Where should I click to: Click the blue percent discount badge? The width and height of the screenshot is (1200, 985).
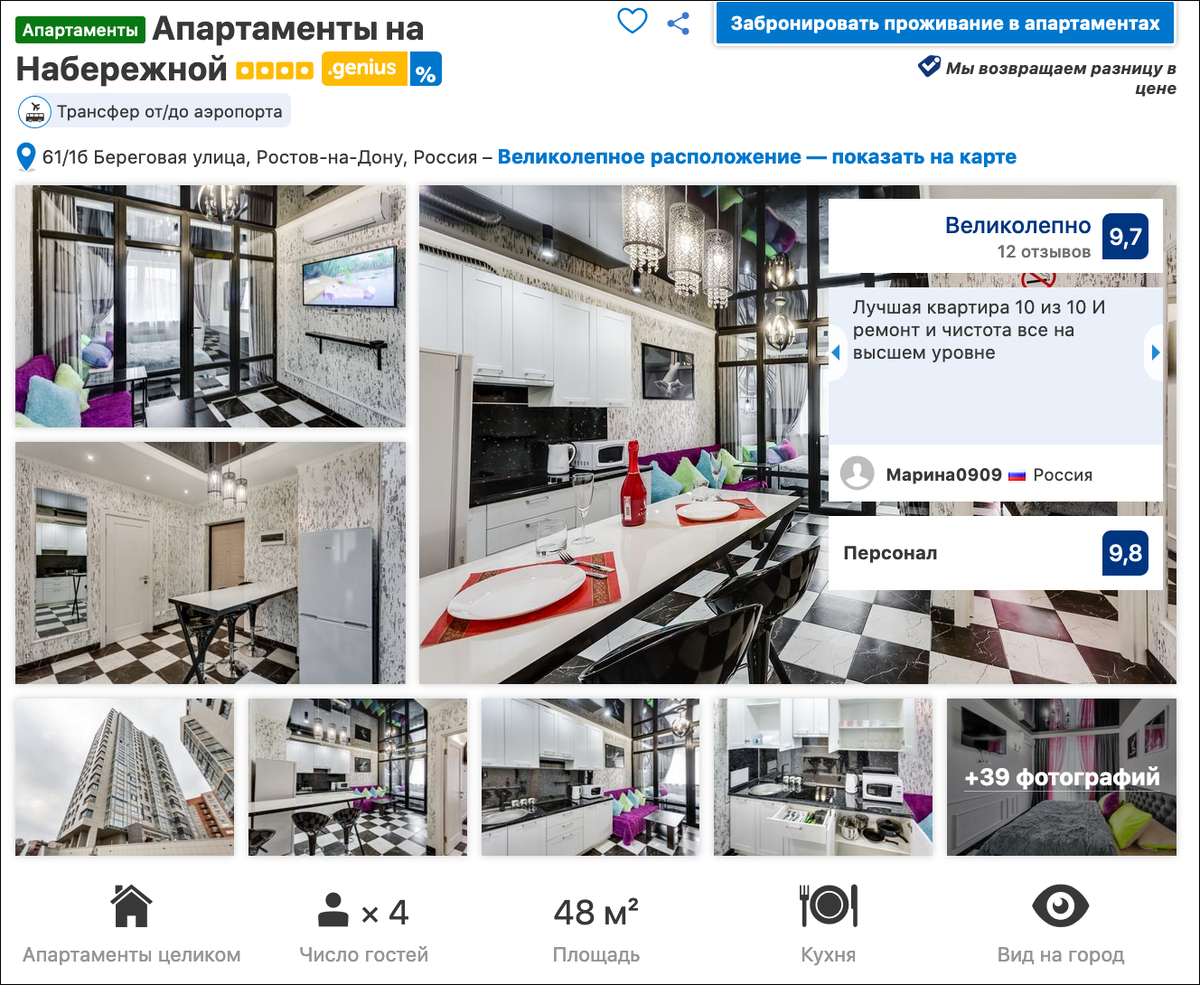click(425, 69)
